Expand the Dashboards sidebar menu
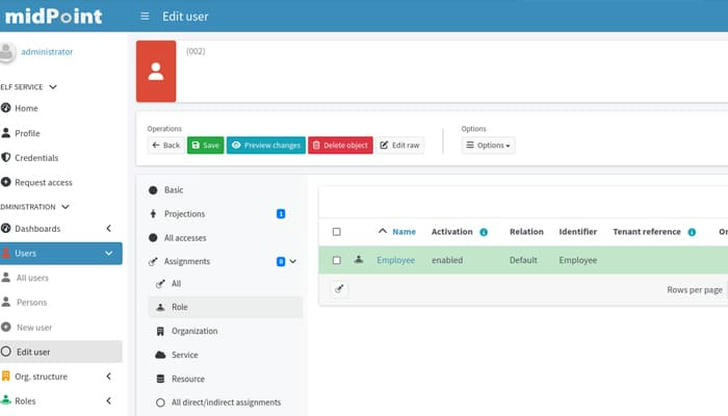Image resolution: width=728 pixels, height=416 pixels. [108, 229]
